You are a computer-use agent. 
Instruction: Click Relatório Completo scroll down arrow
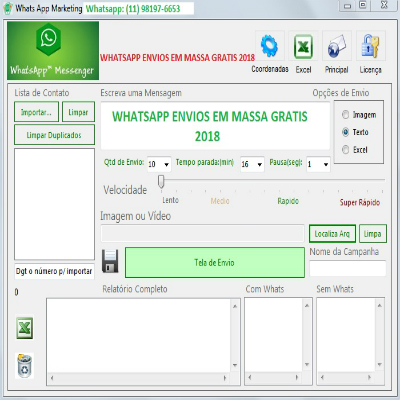point(235,365)
